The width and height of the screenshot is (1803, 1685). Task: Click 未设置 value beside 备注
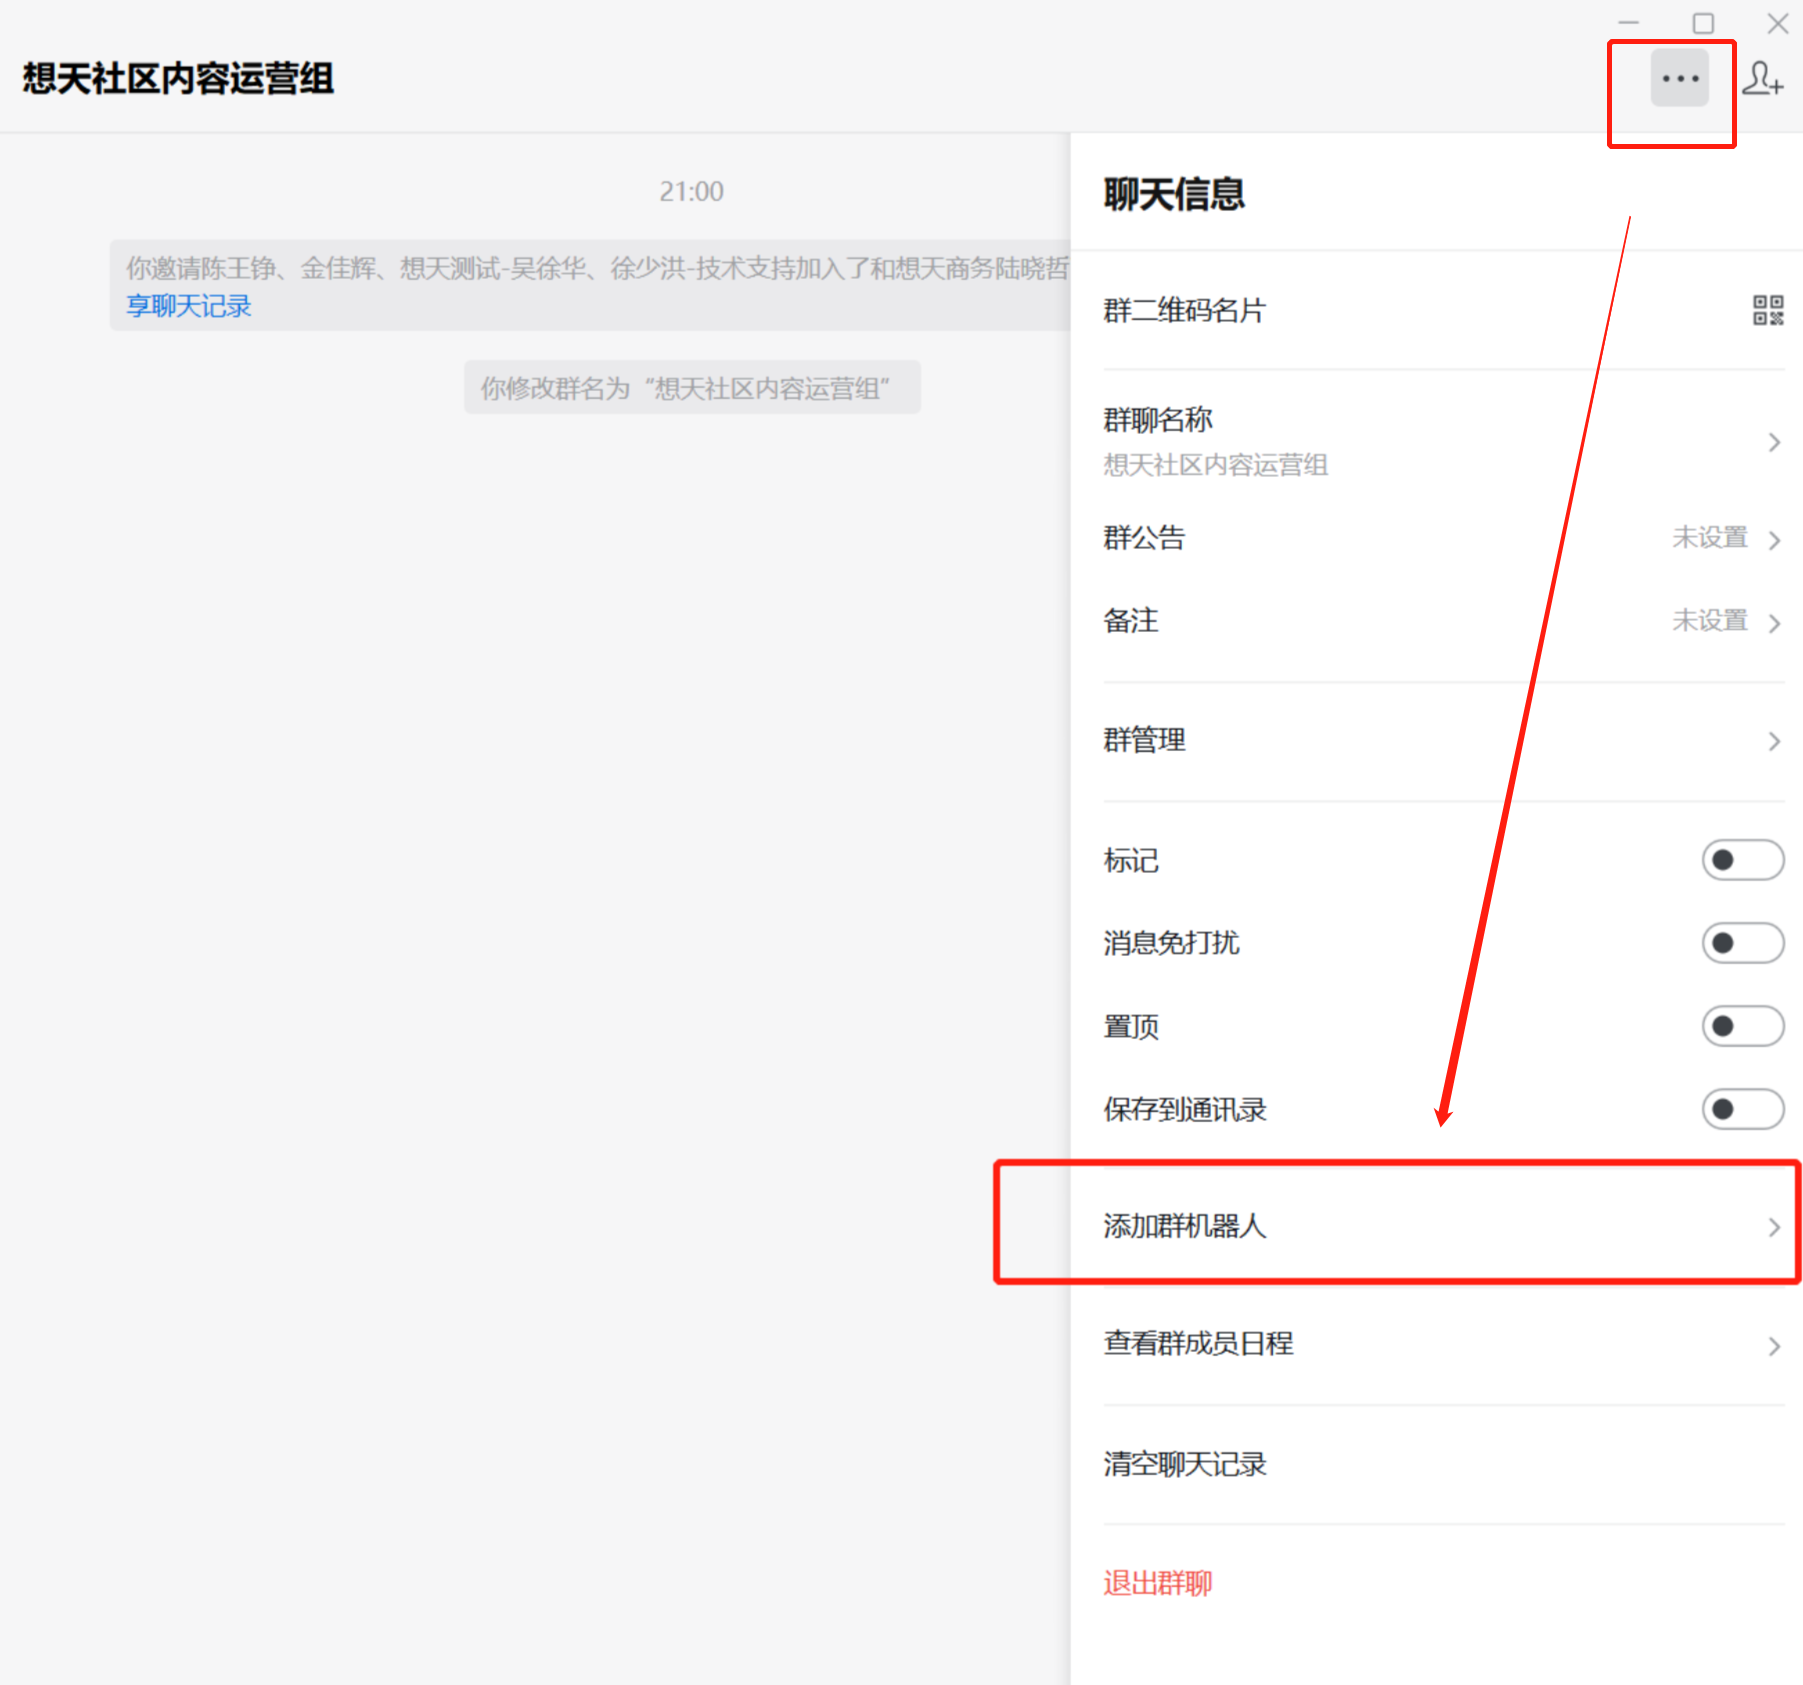pos(1709,621)
